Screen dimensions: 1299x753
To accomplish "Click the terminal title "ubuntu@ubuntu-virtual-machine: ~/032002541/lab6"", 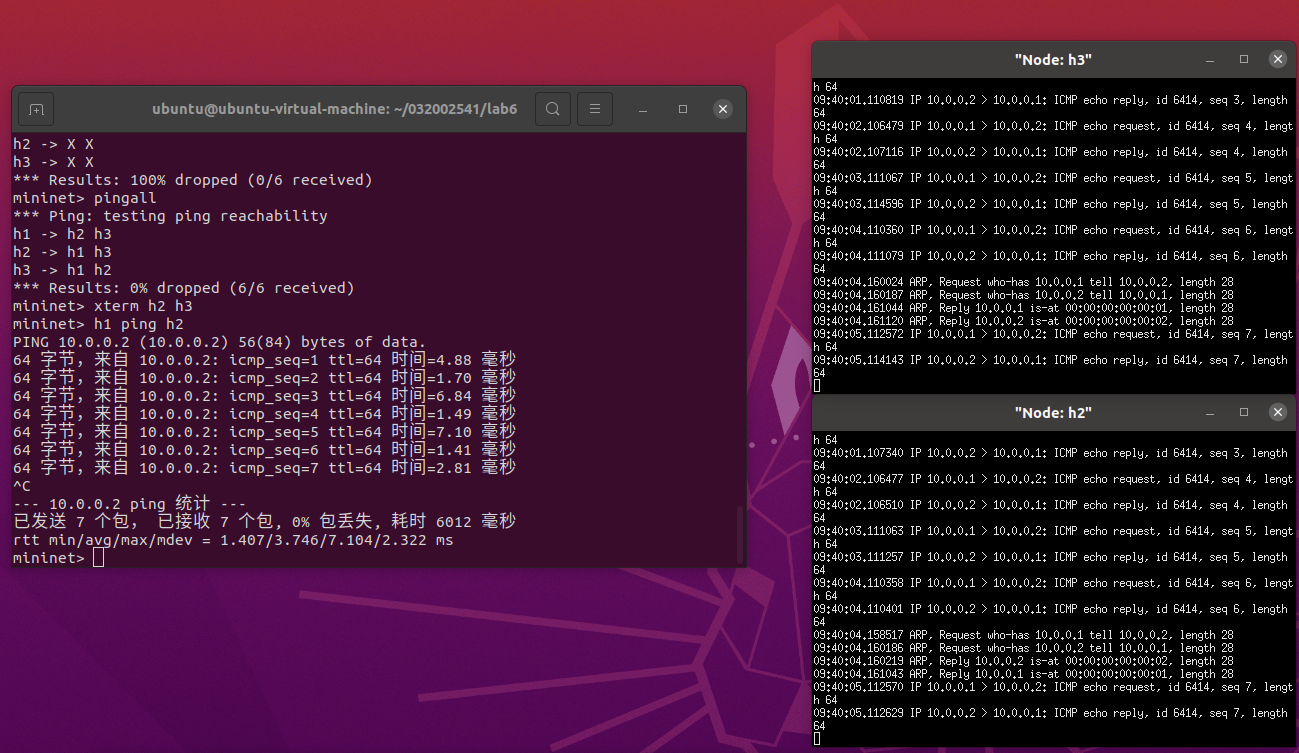I will pos(335,109).
